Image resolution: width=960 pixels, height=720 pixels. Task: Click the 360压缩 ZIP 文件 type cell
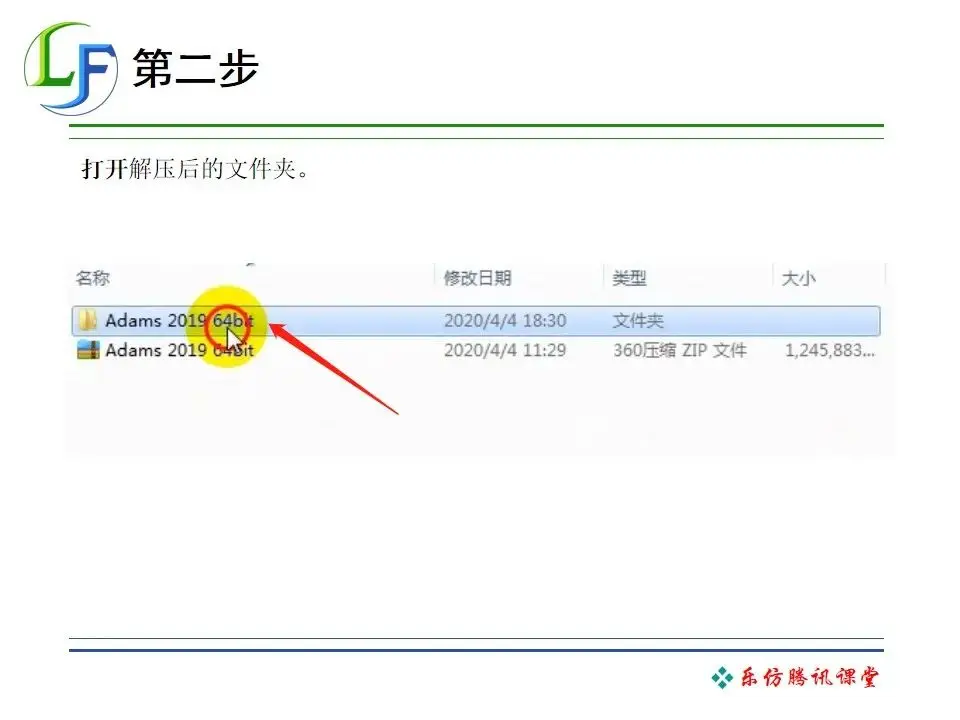click(680, 350)
